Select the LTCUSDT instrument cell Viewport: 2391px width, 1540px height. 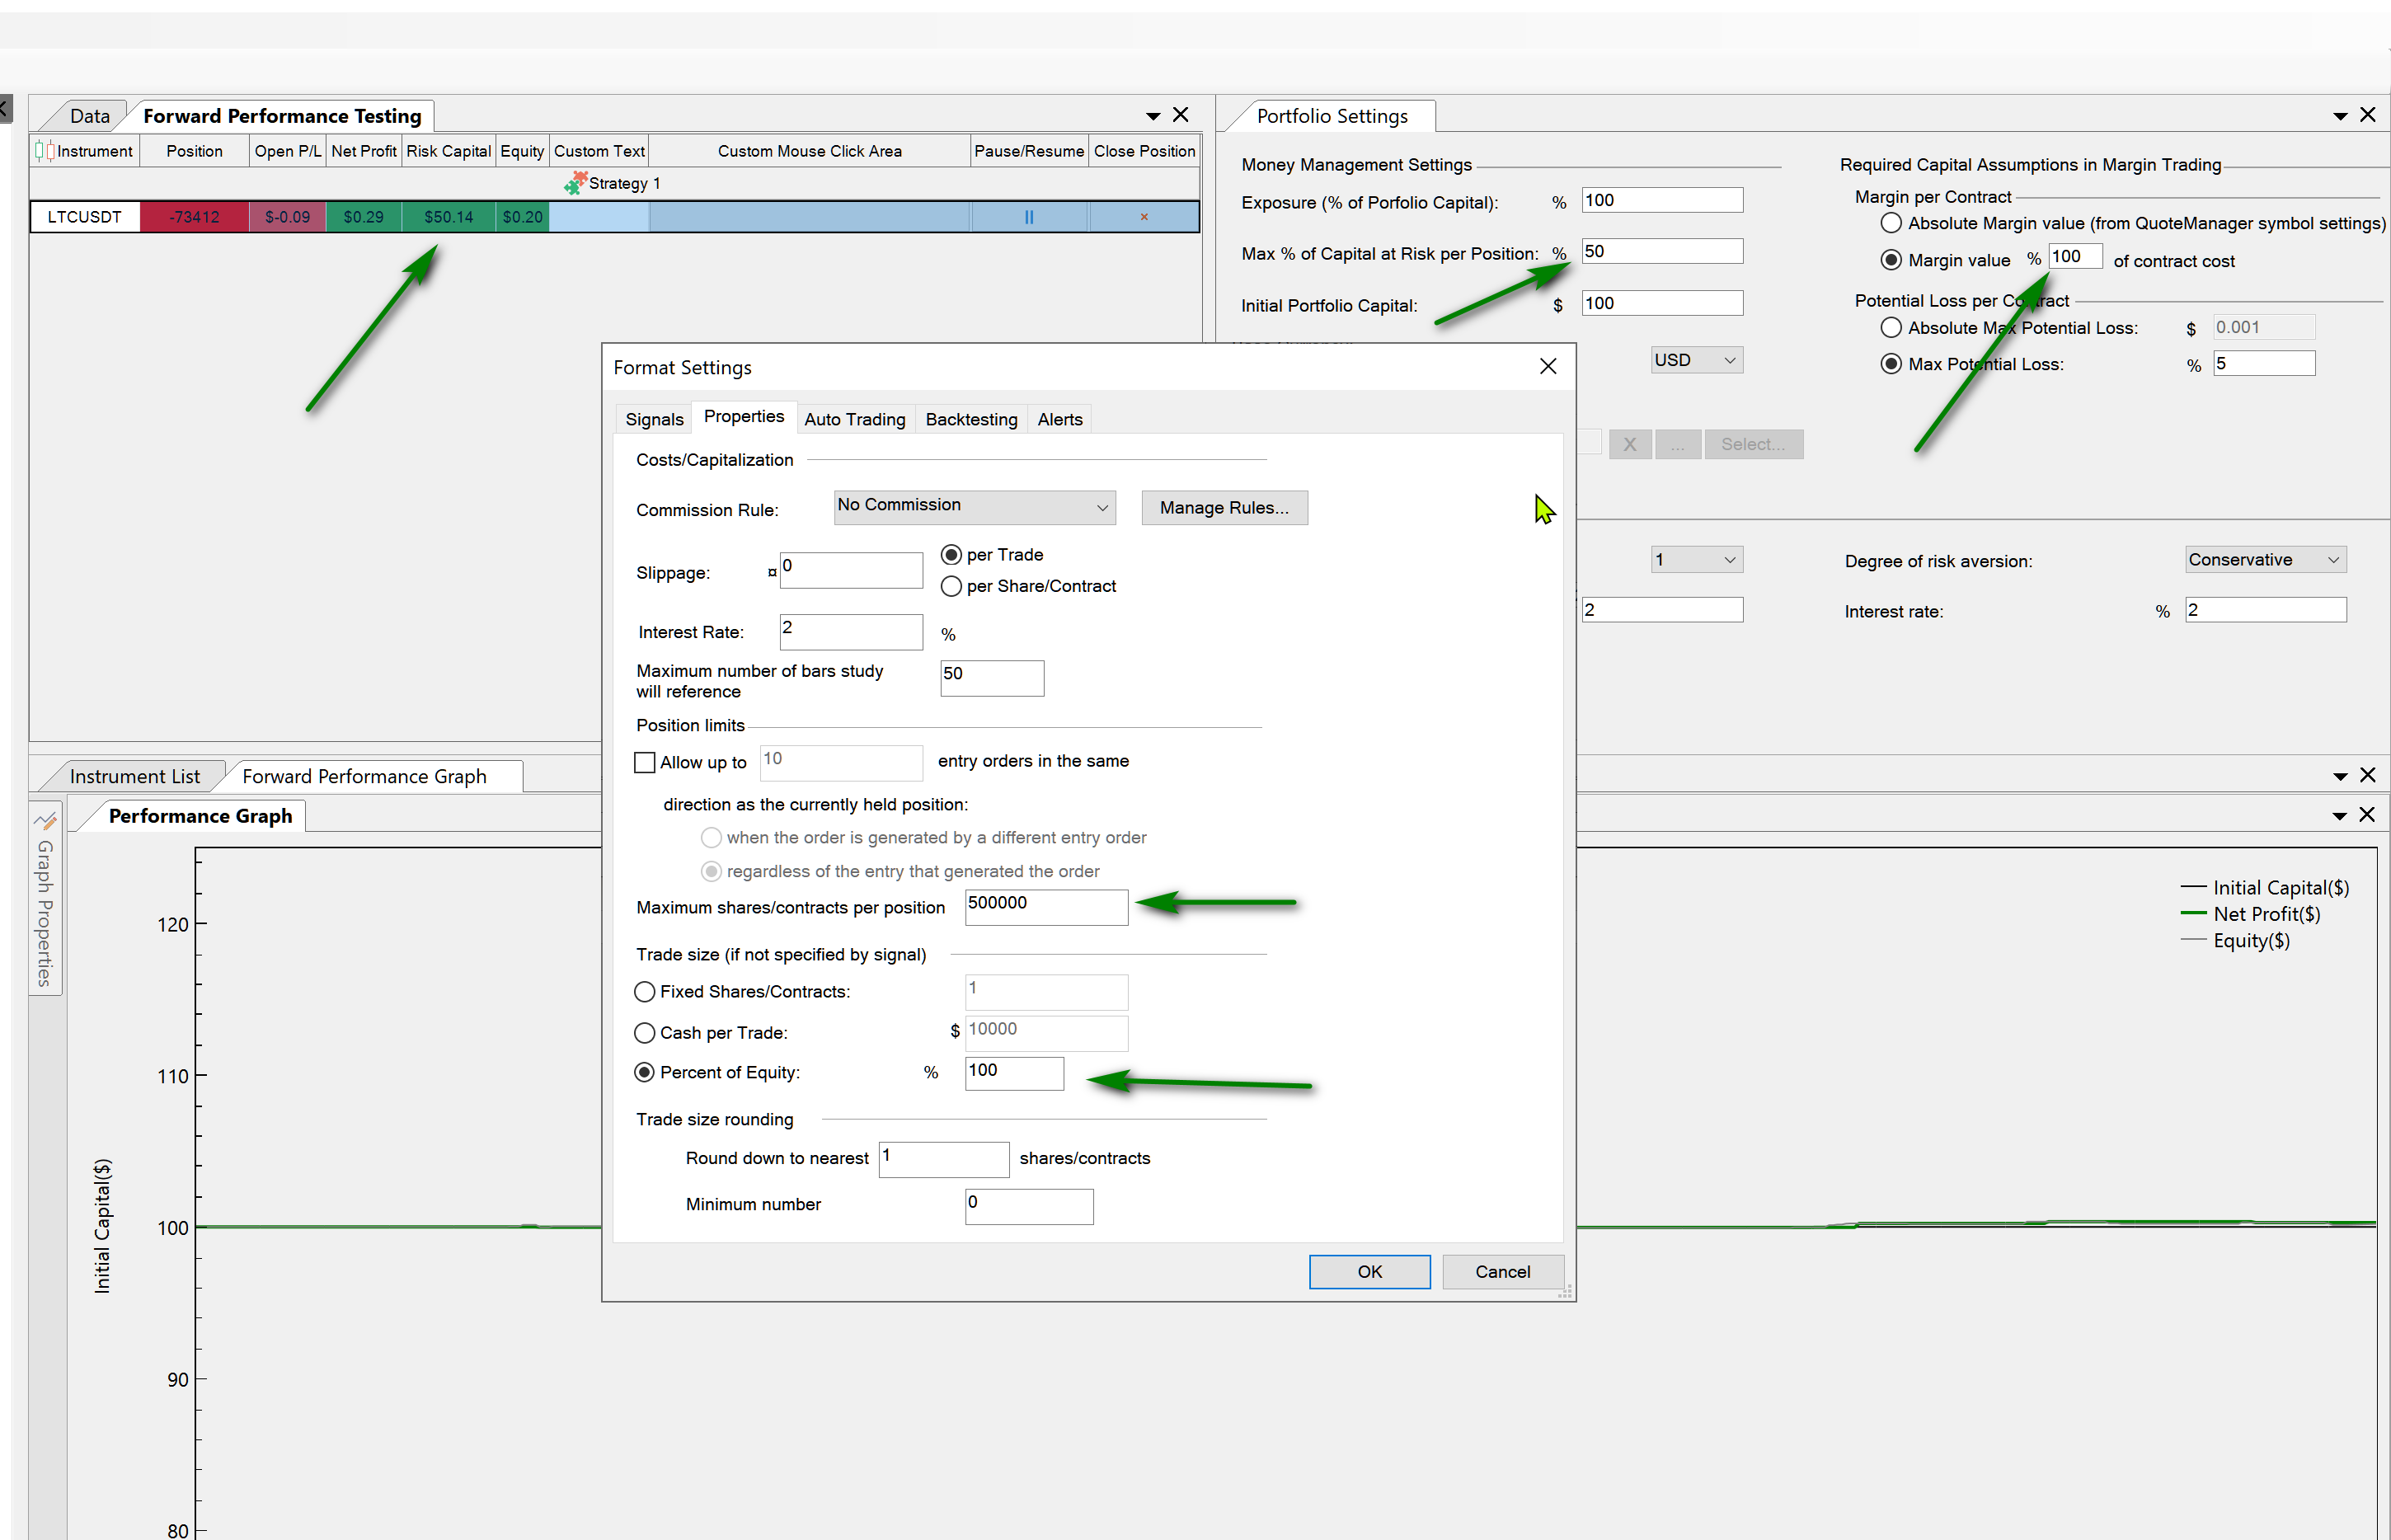[x=85, y=217]
